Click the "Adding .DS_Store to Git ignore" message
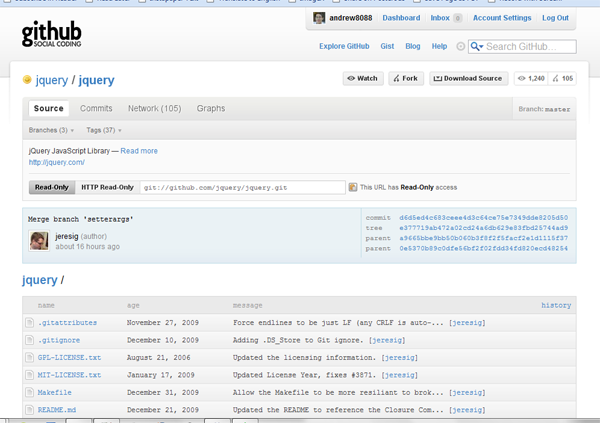600x423 pixels. (x=298, y=340)
